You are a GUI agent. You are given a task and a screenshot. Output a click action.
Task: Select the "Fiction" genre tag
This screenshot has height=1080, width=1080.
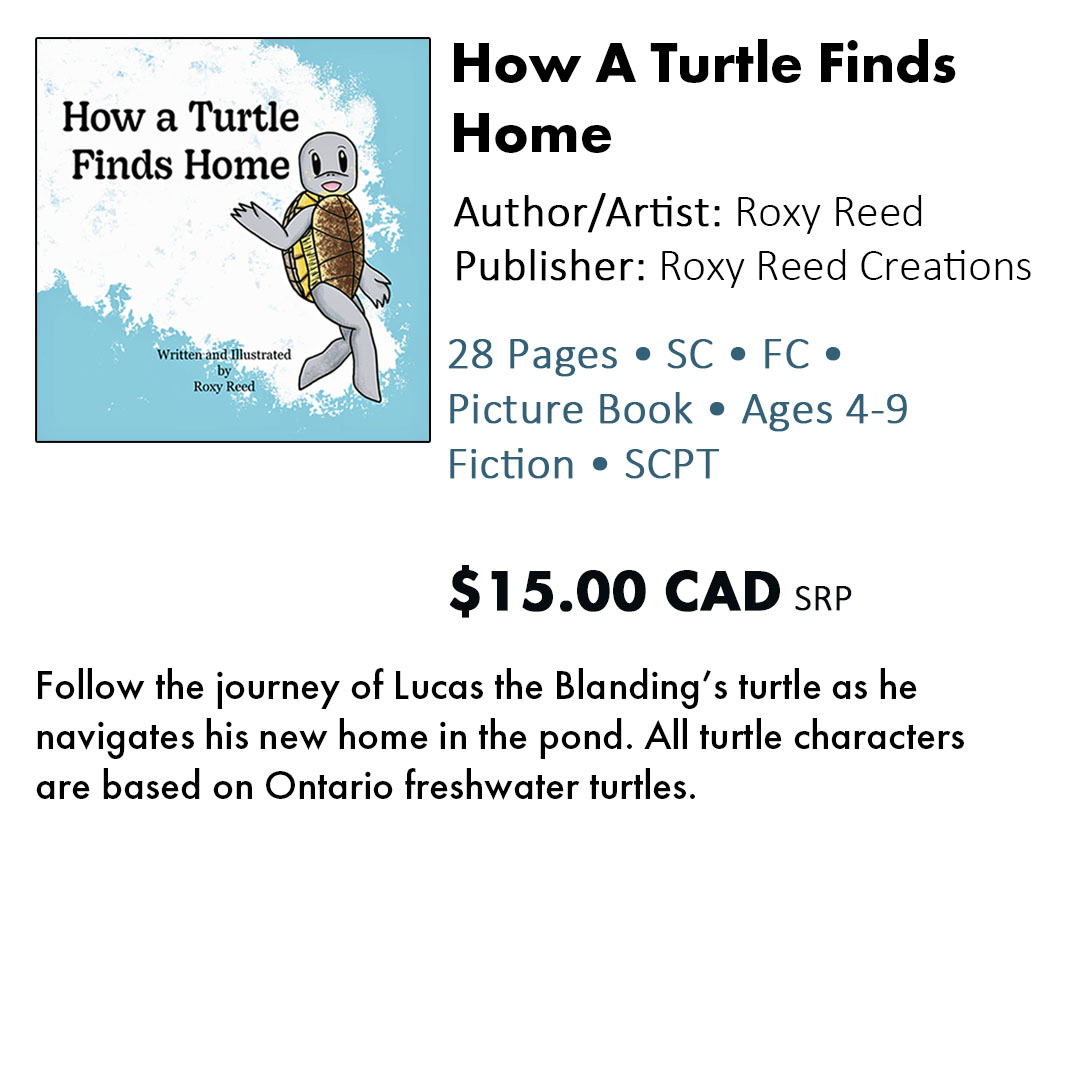point(511,465)
